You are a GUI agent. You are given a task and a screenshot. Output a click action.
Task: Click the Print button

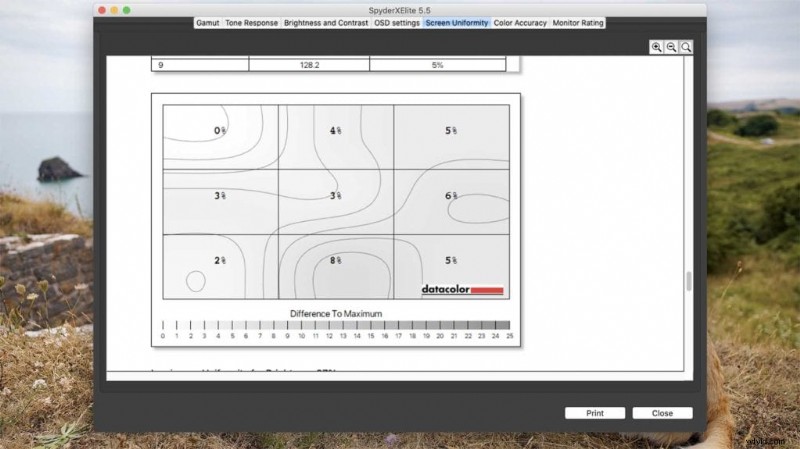[595, 413]
